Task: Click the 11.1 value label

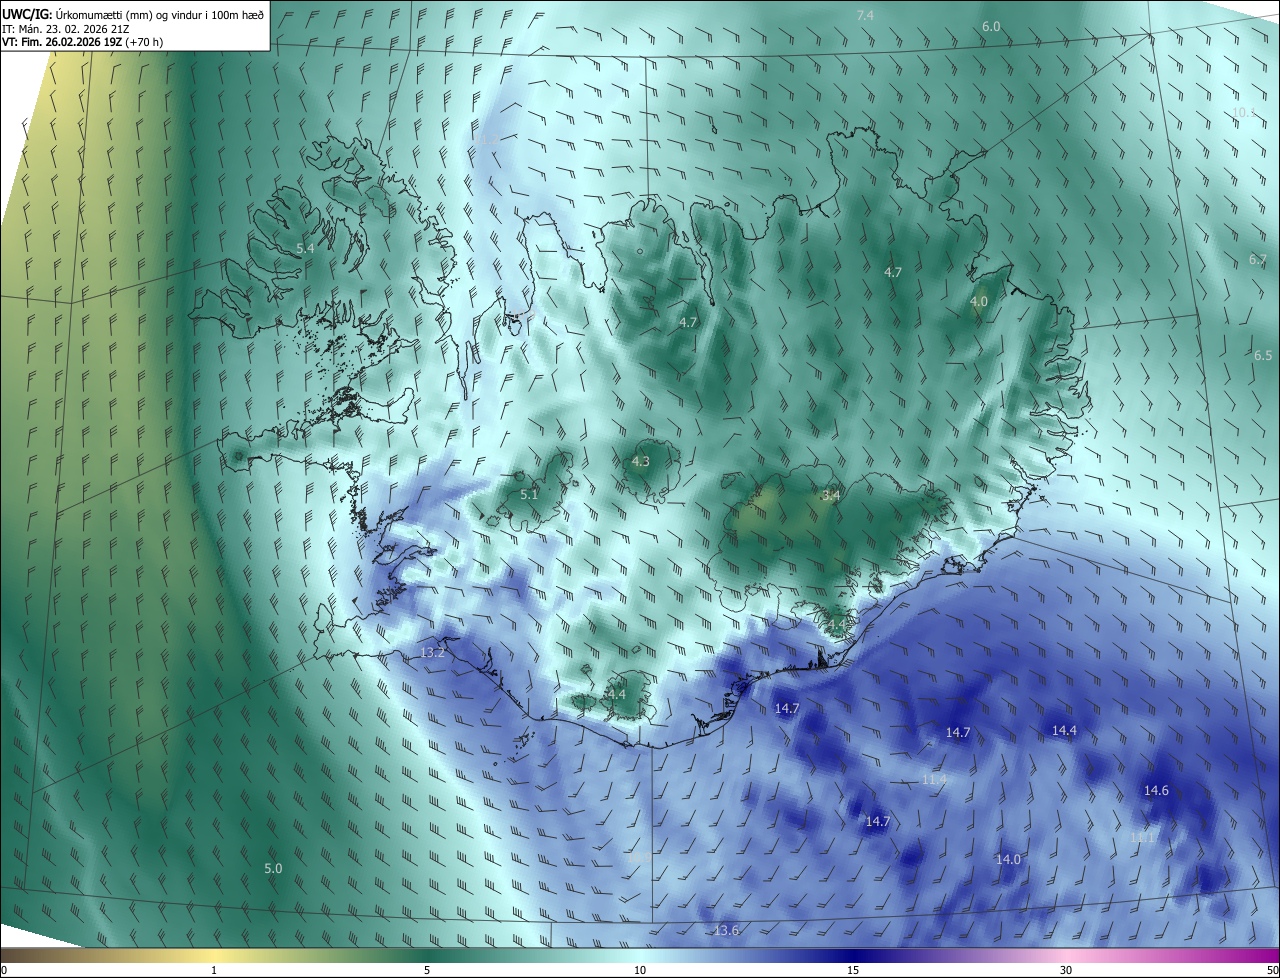Action: 1143,838
